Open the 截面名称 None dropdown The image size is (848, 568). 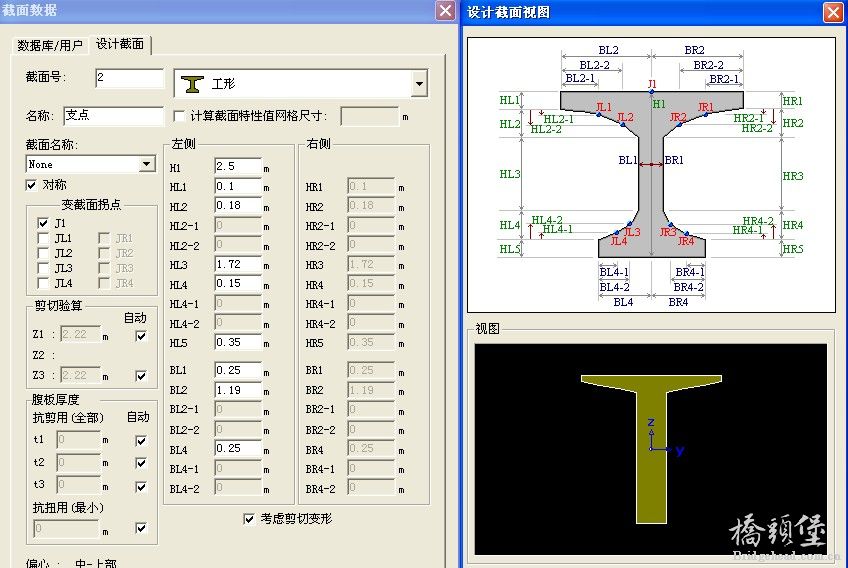click(147, 164)
